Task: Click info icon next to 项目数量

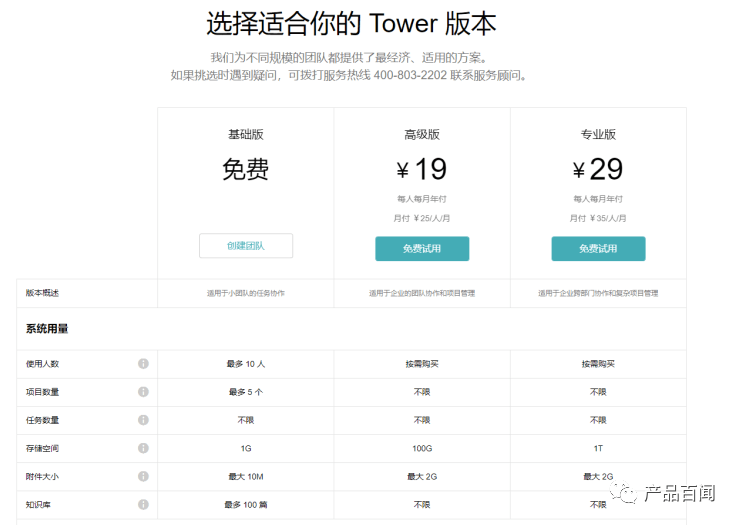Action: pos(143,392)
